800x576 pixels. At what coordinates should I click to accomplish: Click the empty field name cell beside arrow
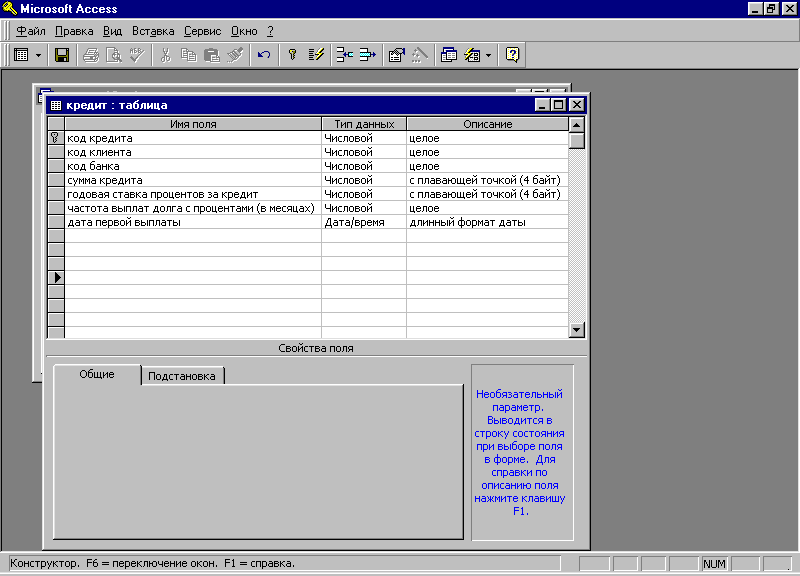coord(193,278)
